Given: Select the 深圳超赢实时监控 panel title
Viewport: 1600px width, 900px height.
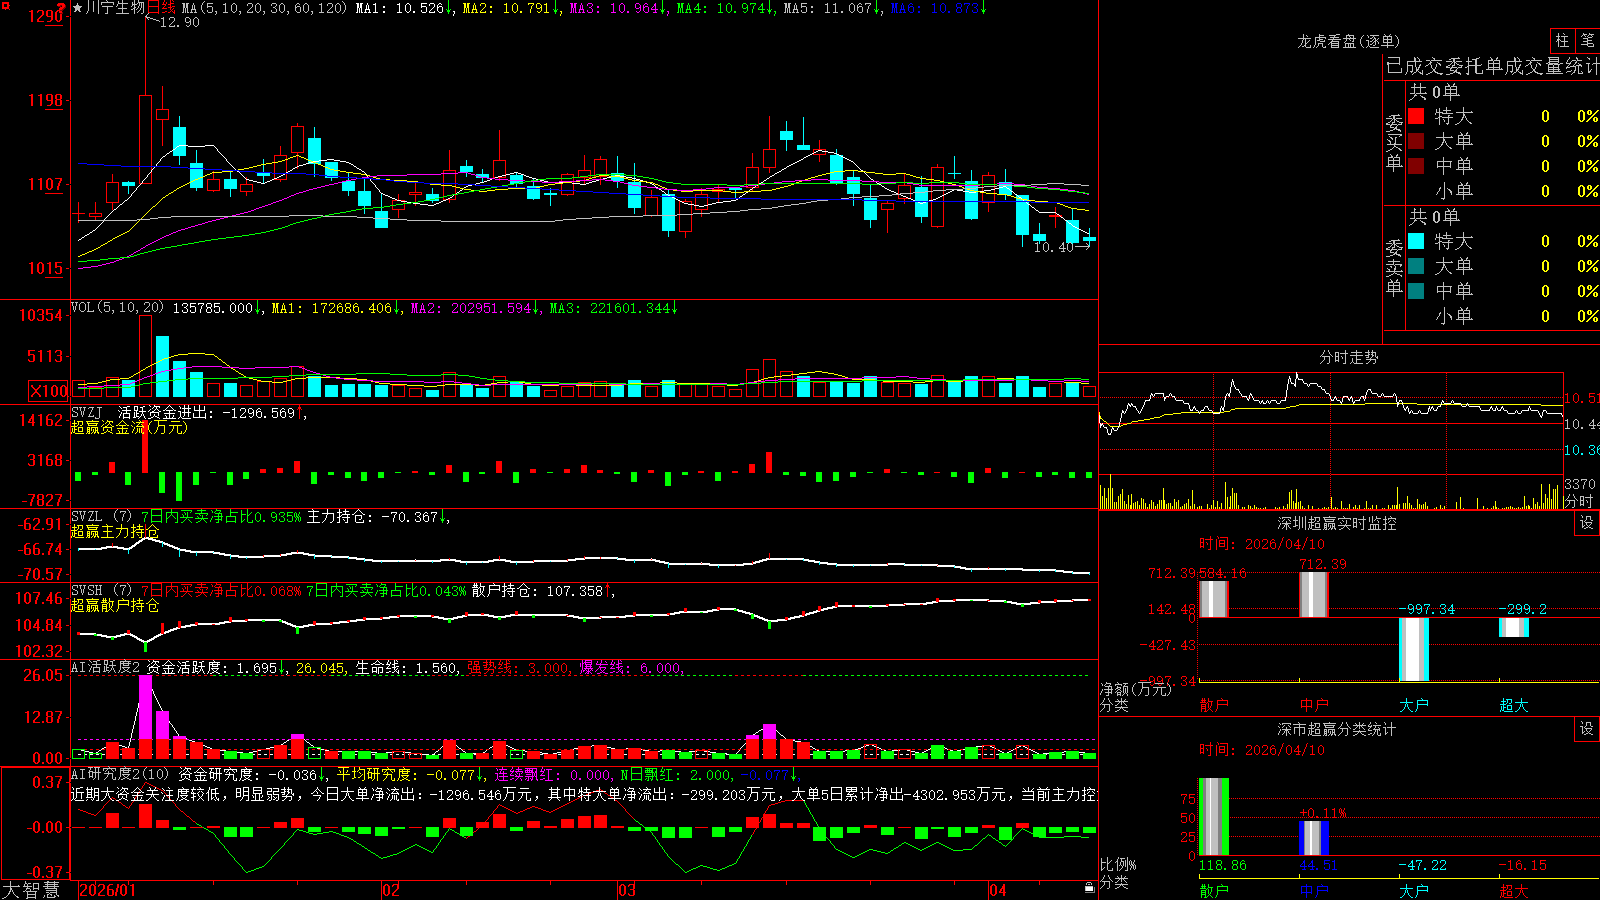Looking at the screenshot, I should (x=1337, y=523).
